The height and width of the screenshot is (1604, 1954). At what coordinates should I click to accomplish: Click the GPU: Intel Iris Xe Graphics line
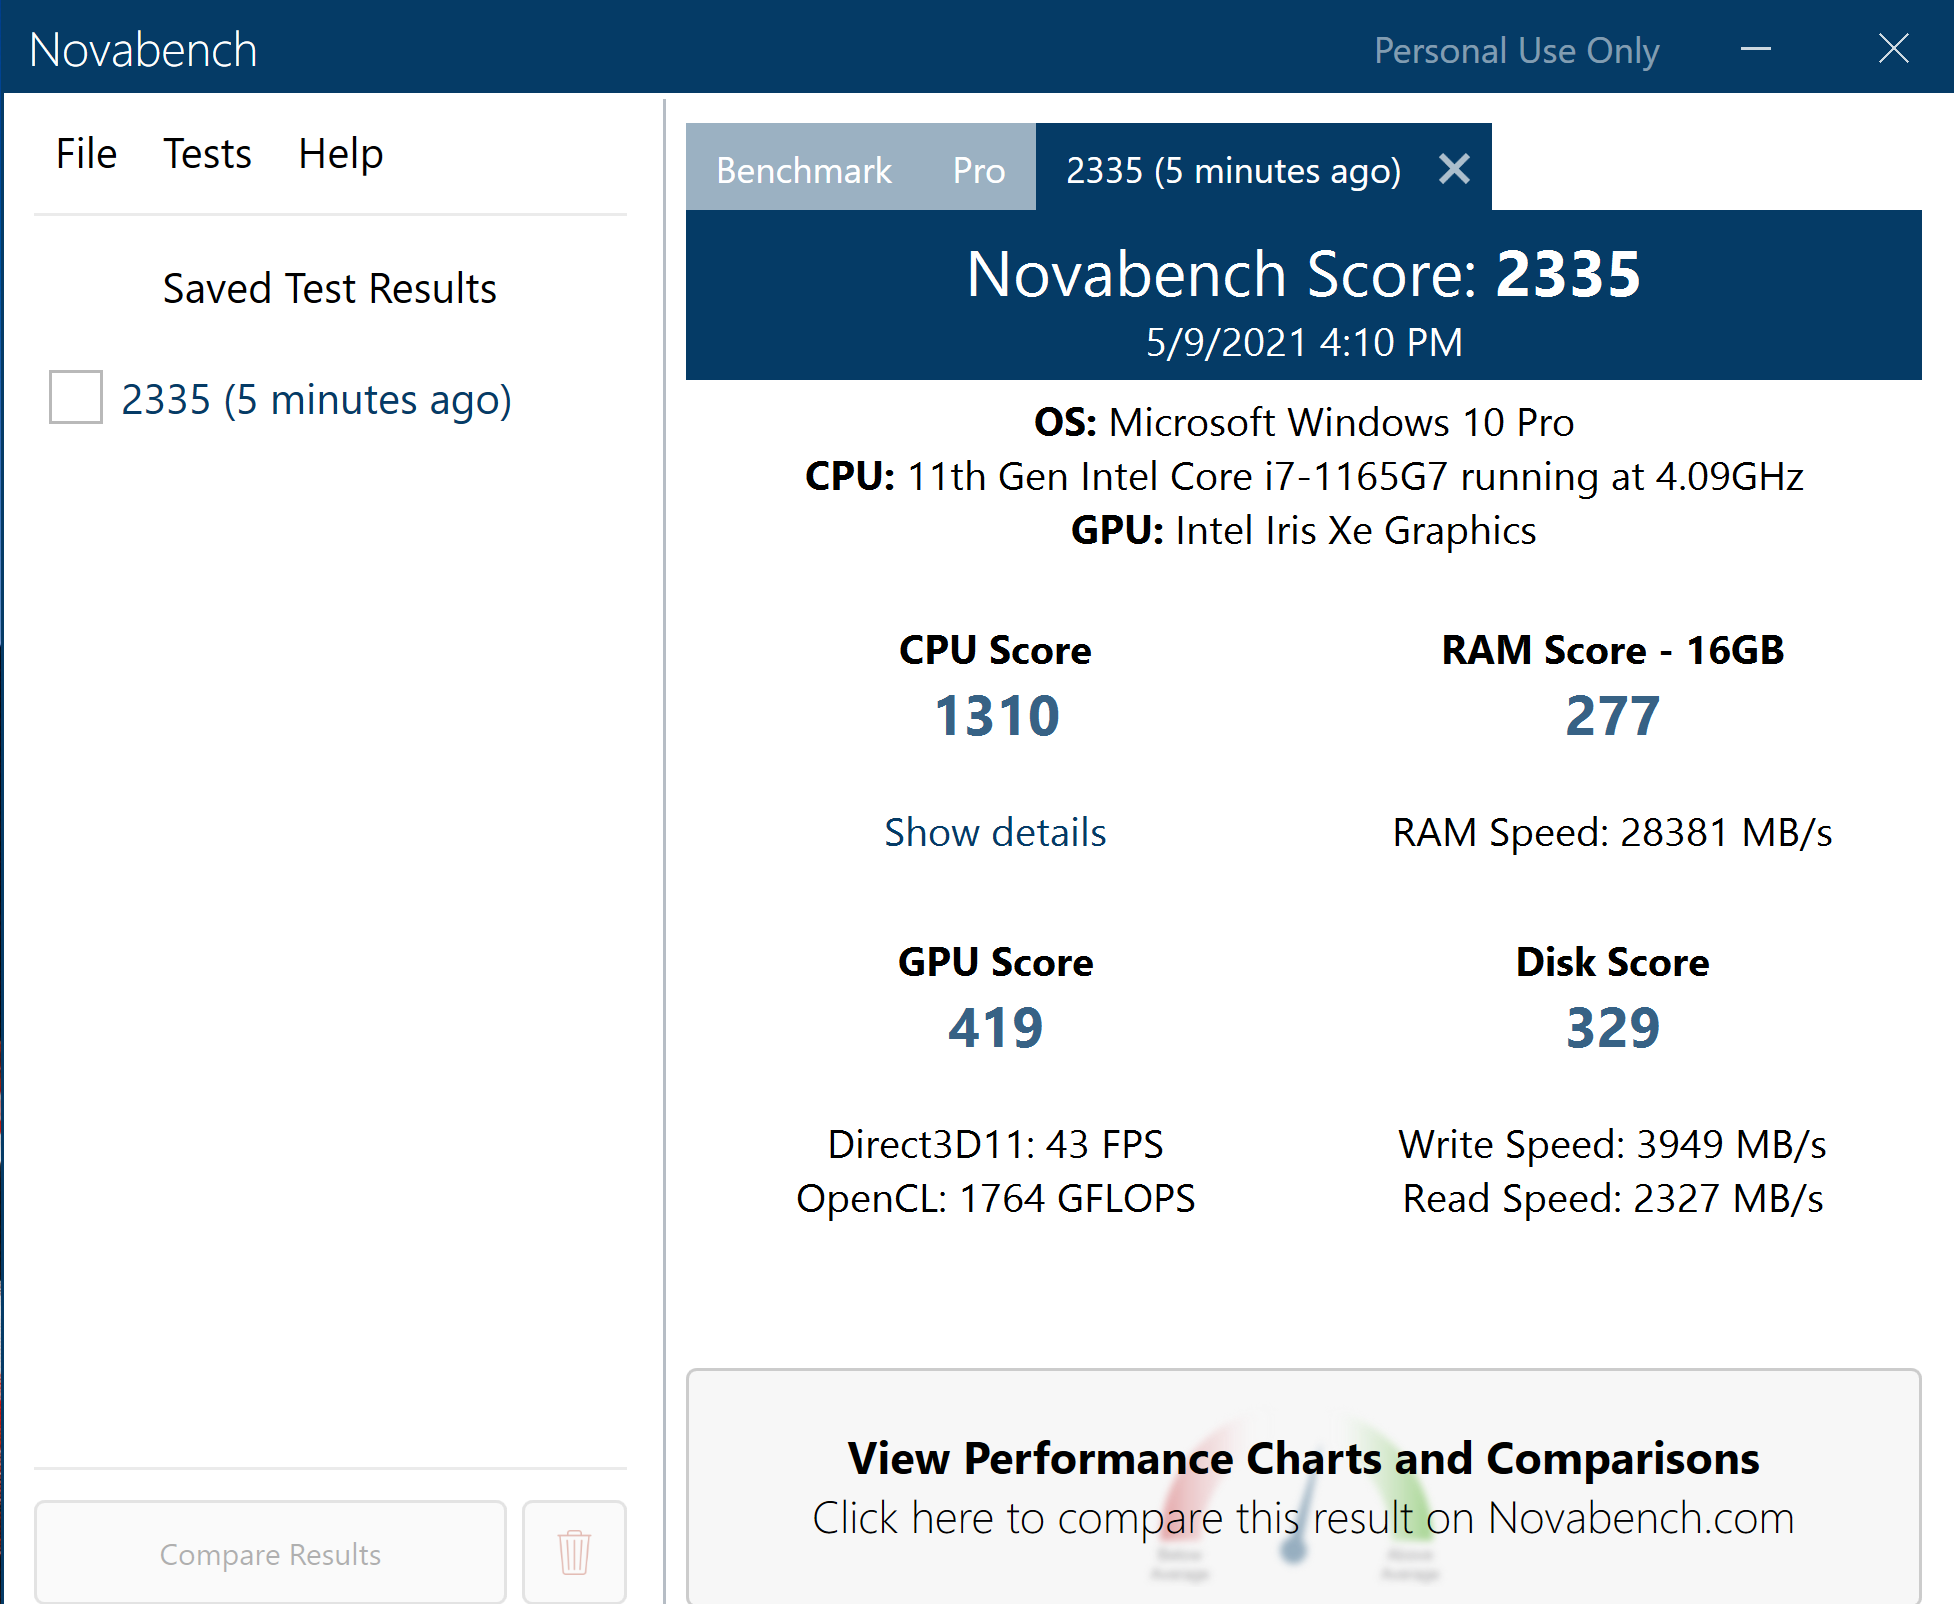pos(1303,530)
